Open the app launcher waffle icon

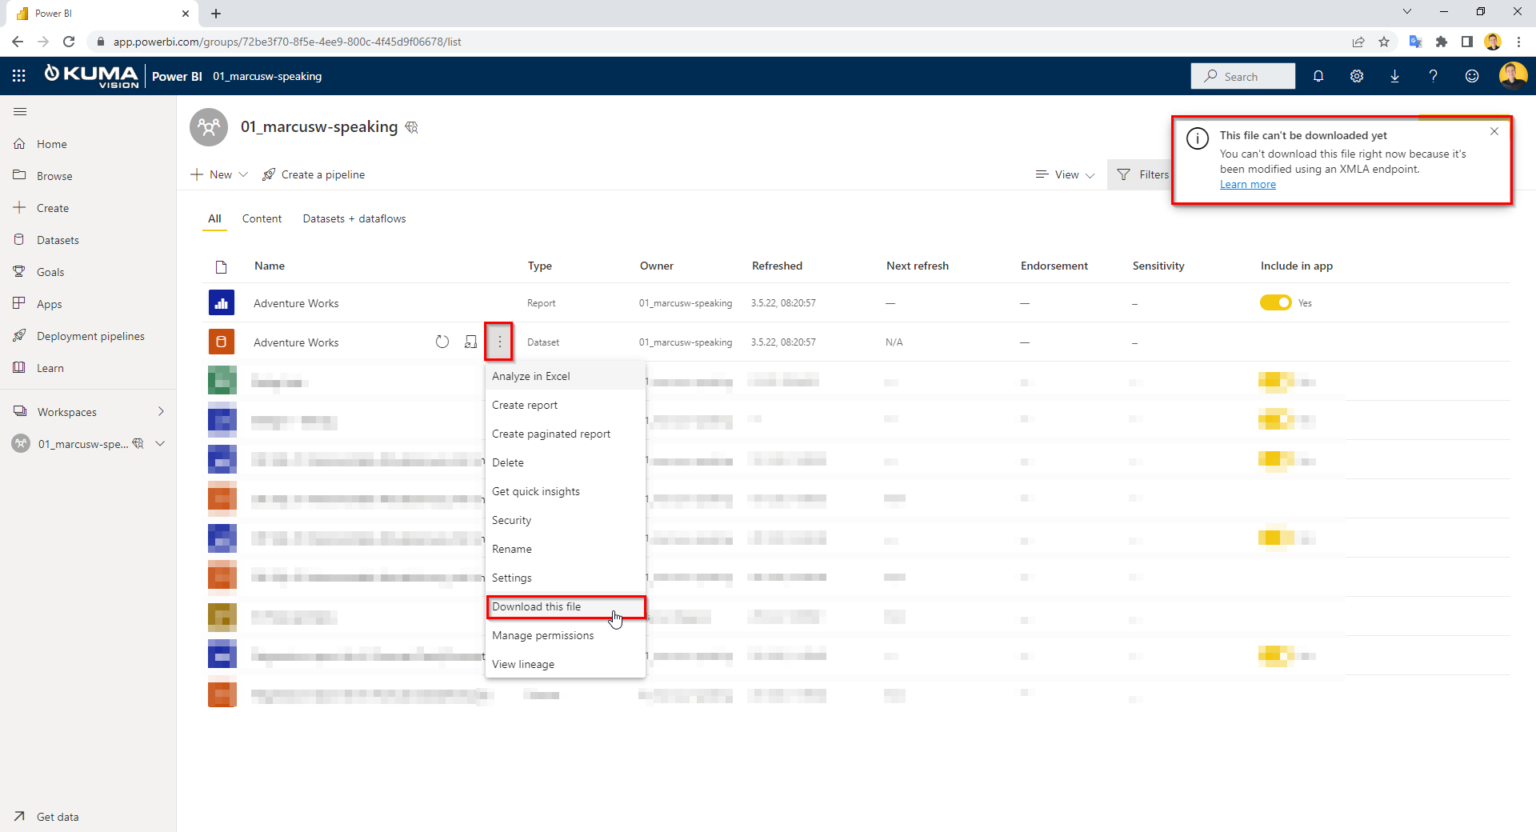[18, 75]
